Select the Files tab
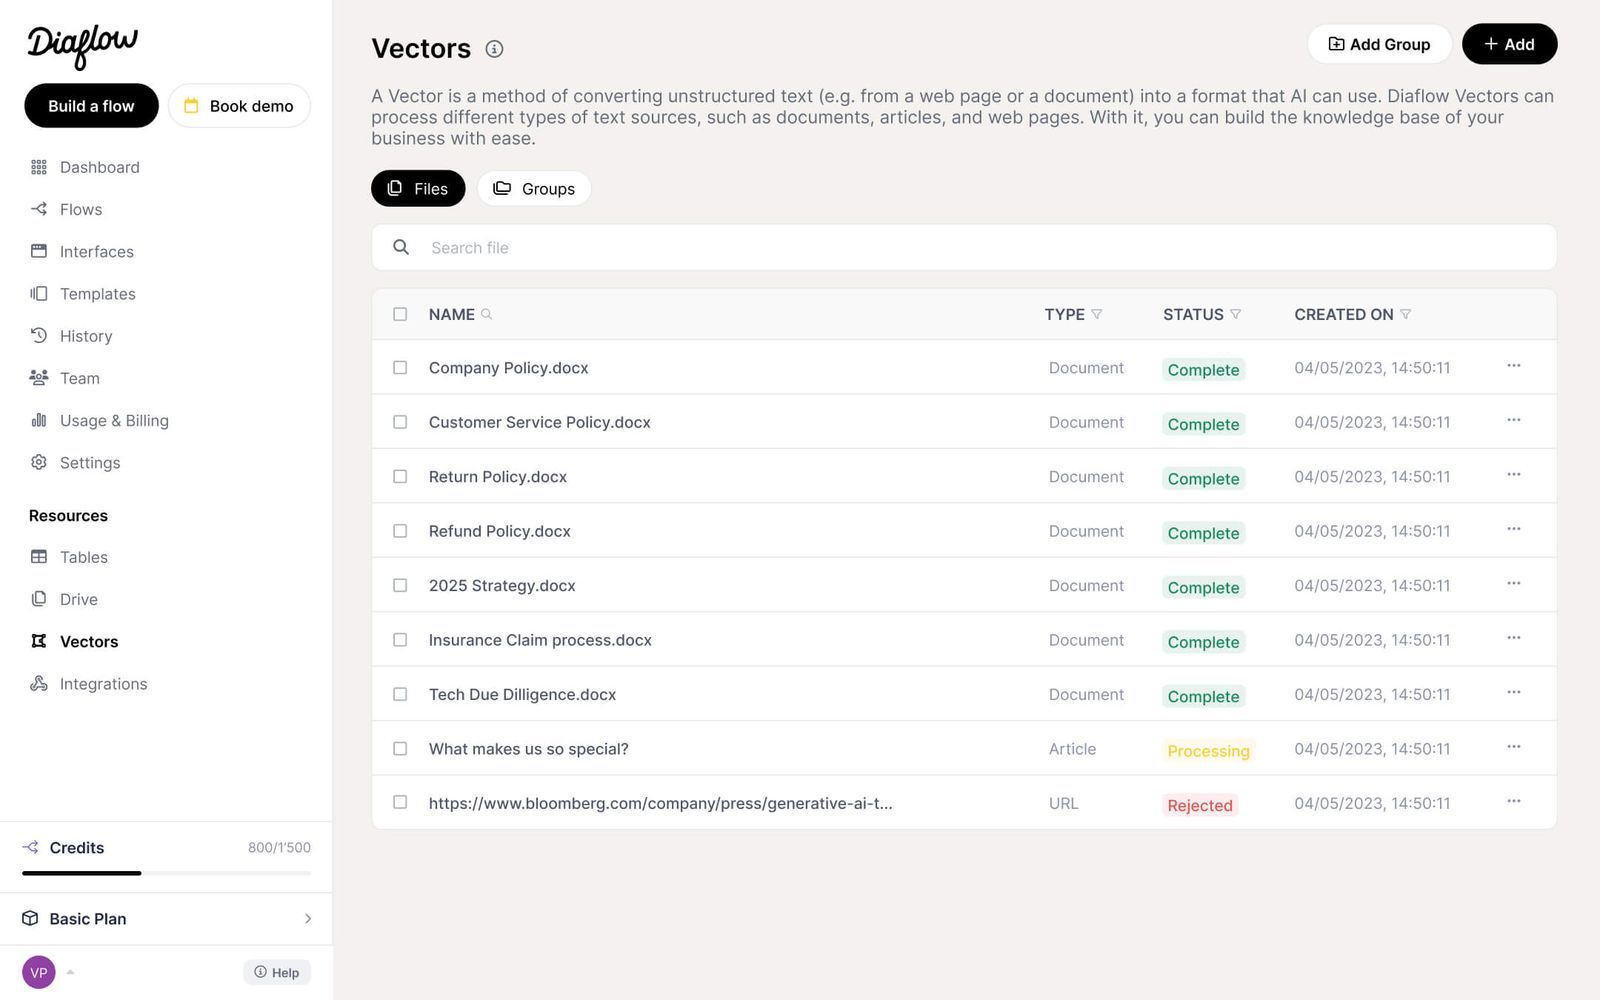Image resolution: width=1600 pixels, height=1000 pixels. pos(418,188)
